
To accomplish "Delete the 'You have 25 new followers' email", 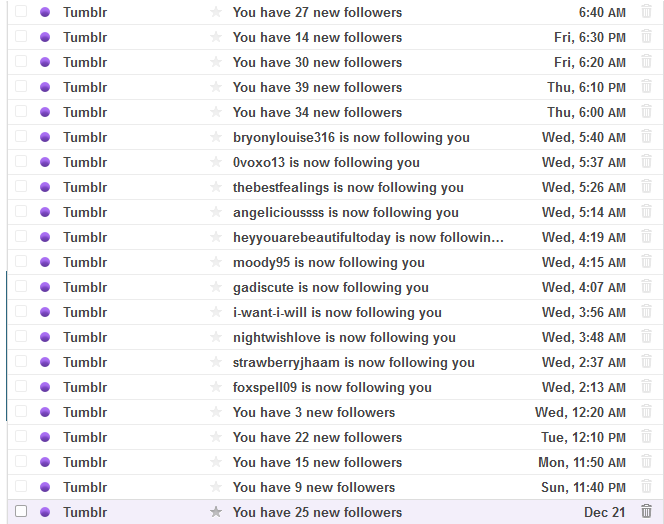I will coord(646,511).
